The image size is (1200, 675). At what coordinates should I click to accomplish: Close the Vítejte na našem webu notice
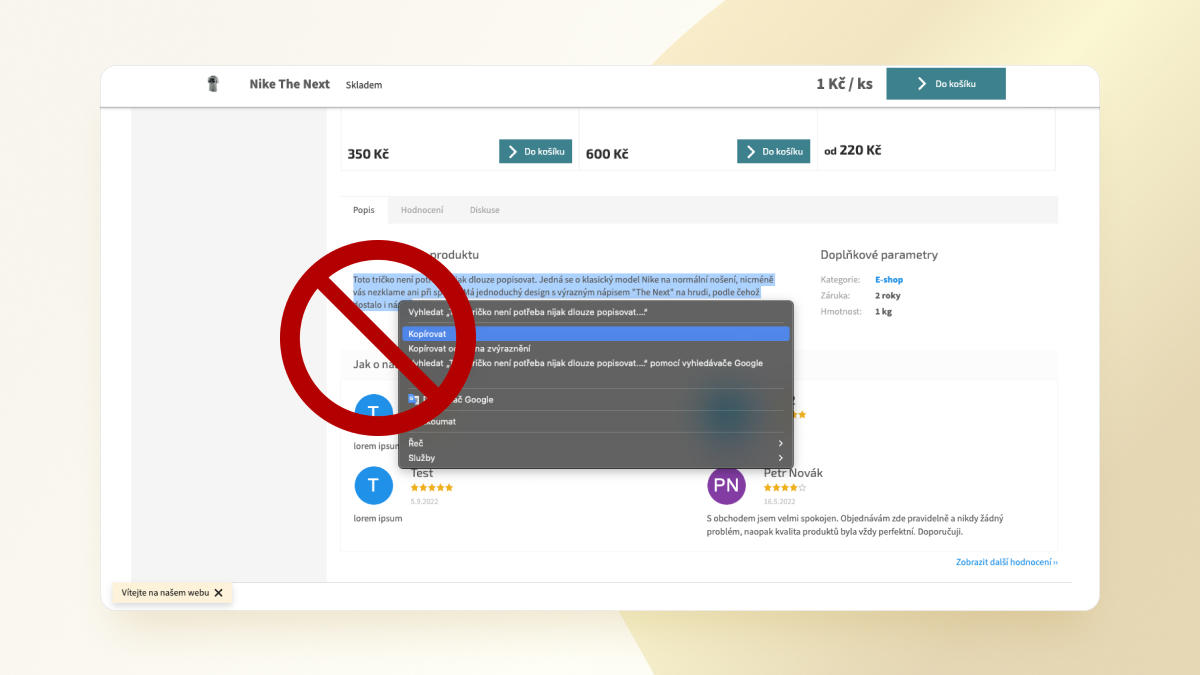point(218,593)
